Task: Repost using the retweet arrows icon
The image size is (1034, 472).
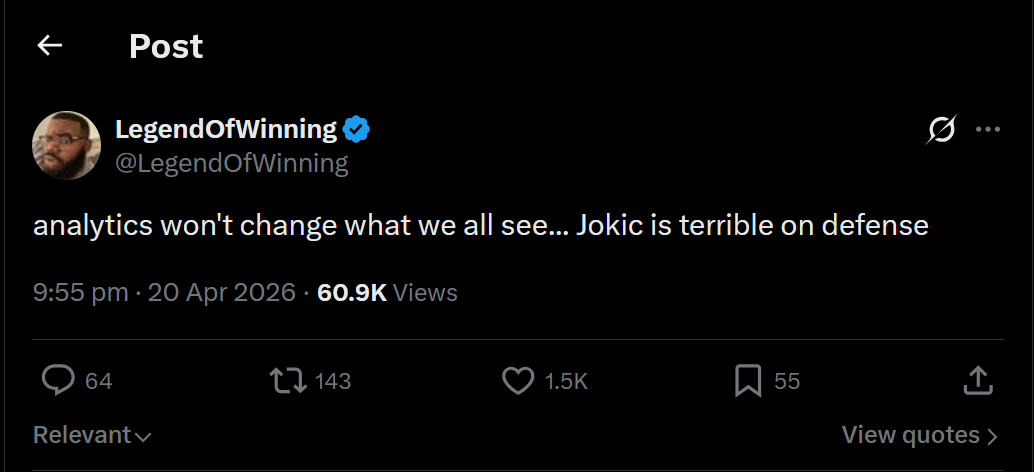Action: (288, 381)
